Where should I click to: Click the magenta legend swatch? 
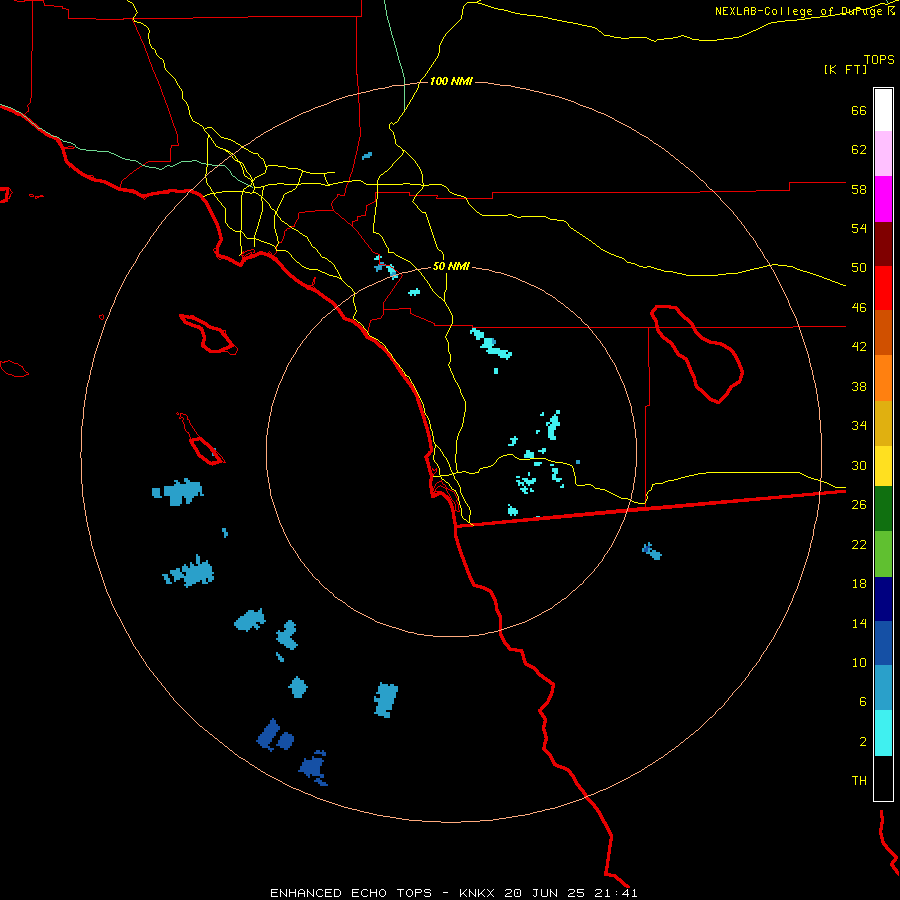click(x=883, y=199)
